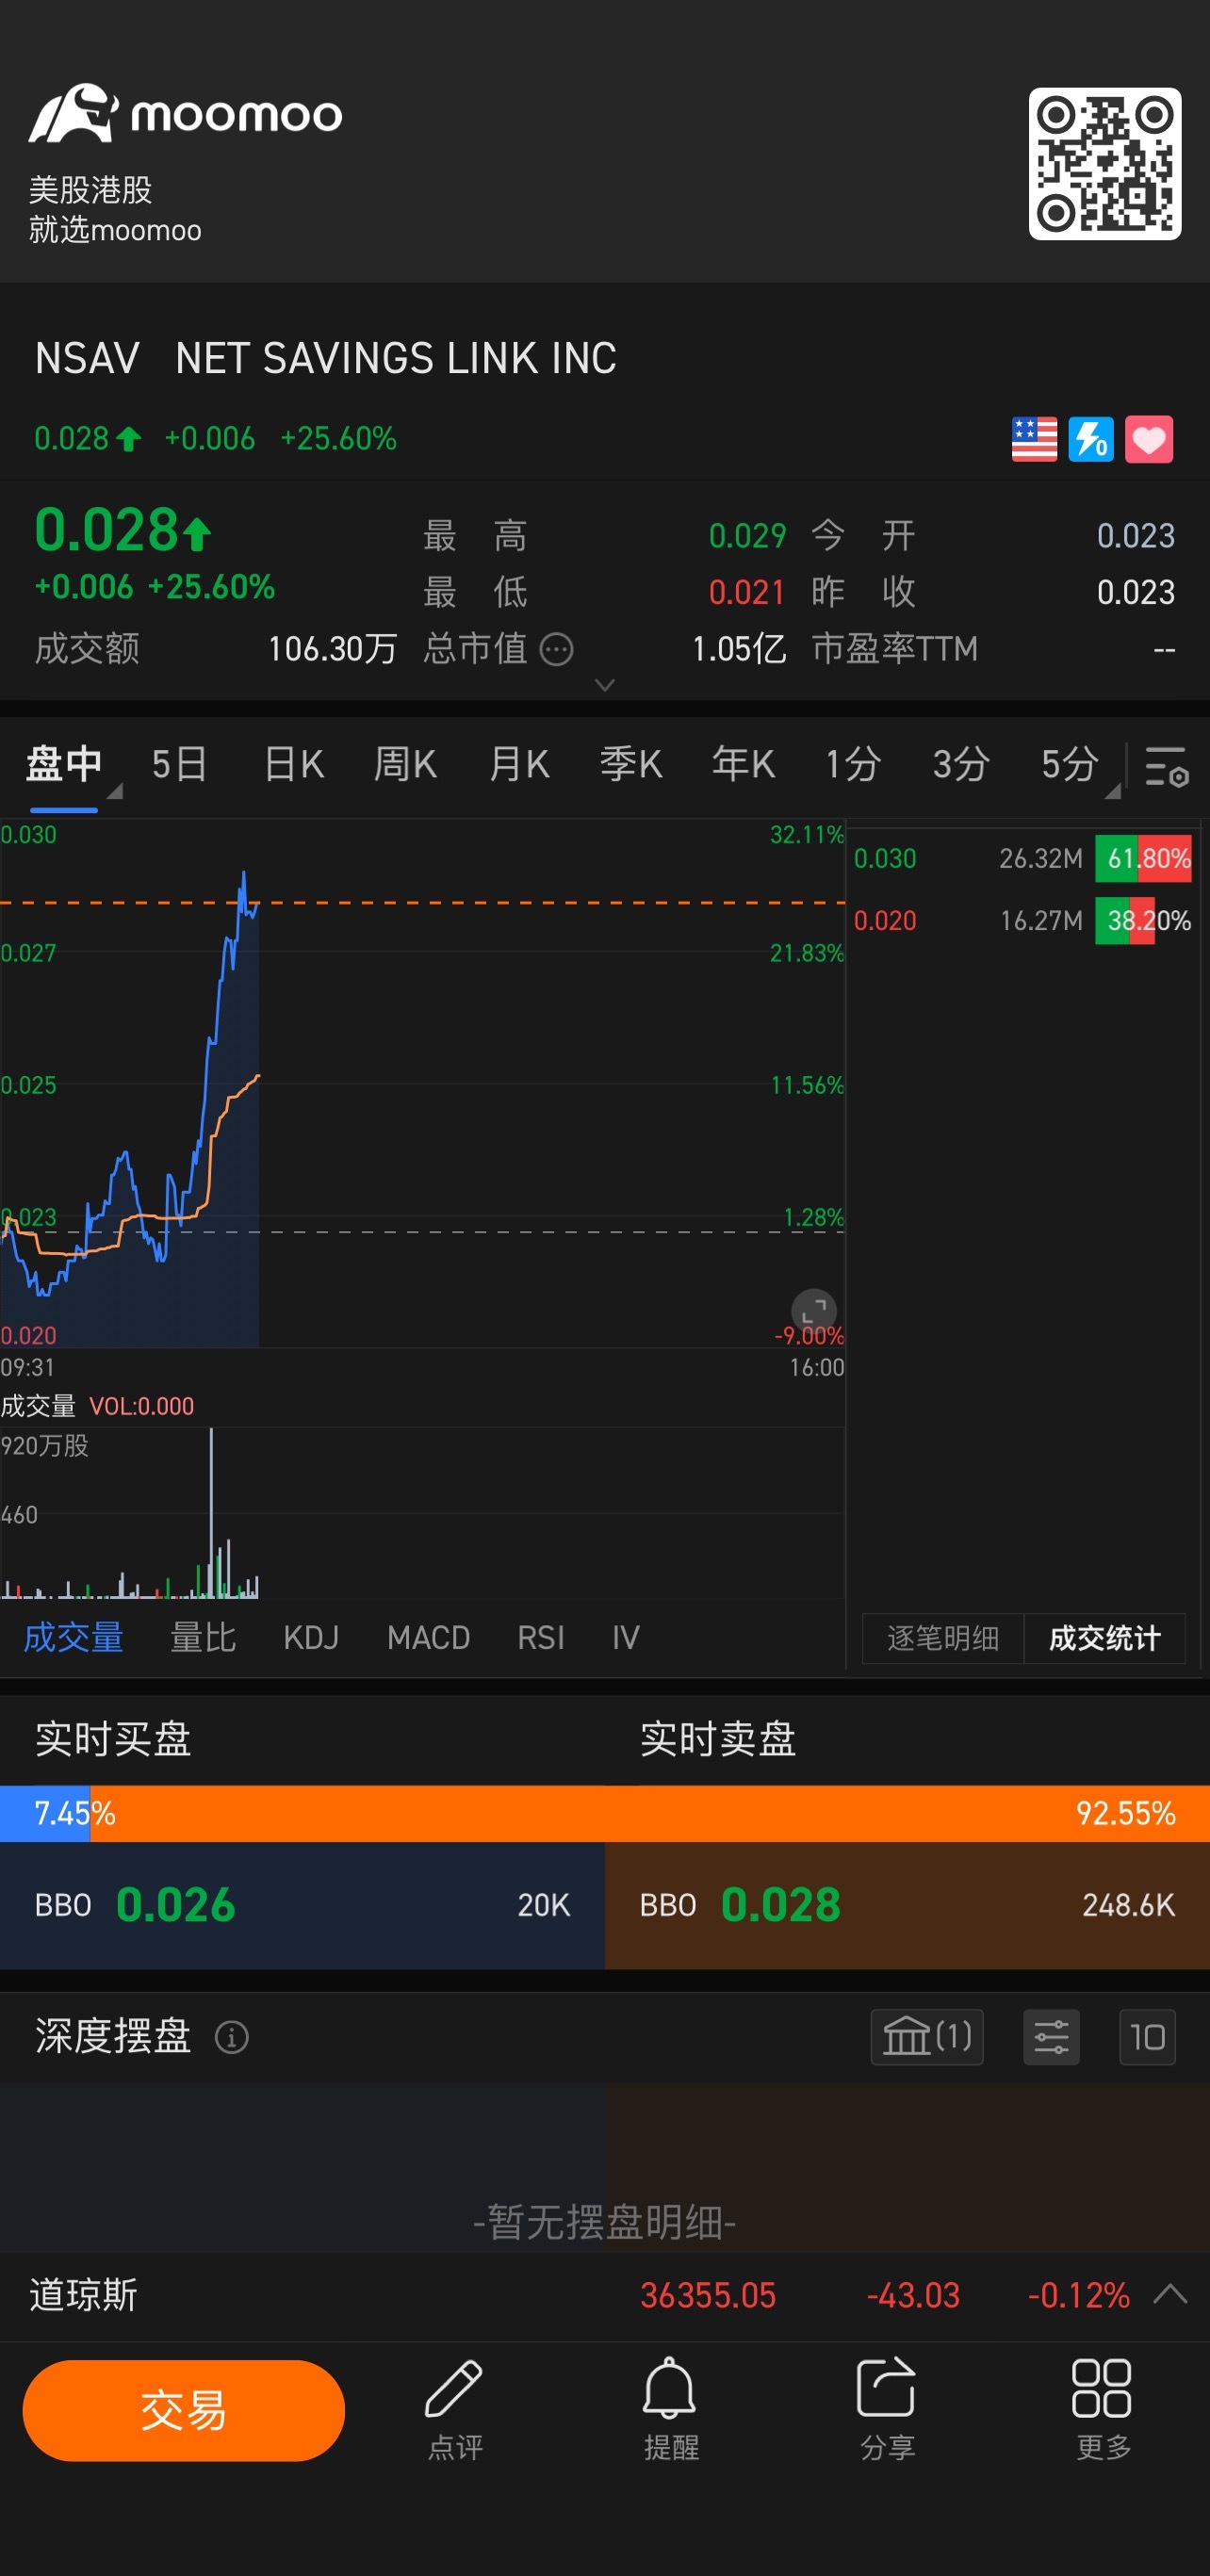Viewport: 1210px width, 2576px height.
Task: Select the MACD indicator
Action: coord(428,1637)
